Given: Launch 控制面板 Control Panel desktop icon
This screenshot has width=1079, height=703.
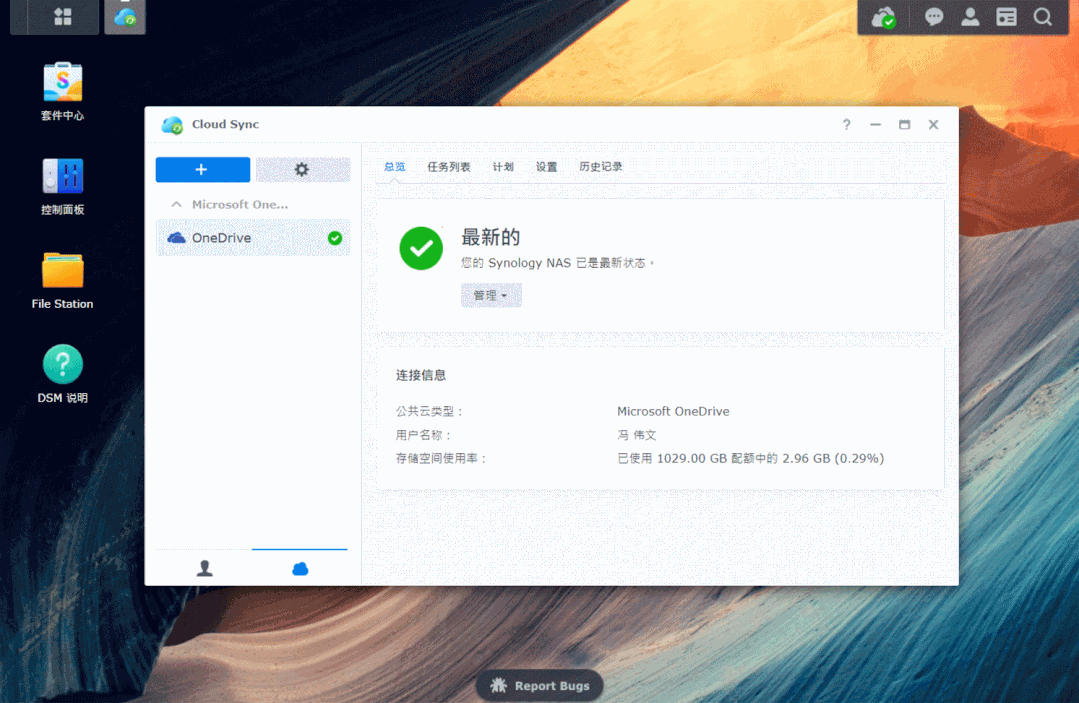Looking at the screenshot, I should click(62, 177).
